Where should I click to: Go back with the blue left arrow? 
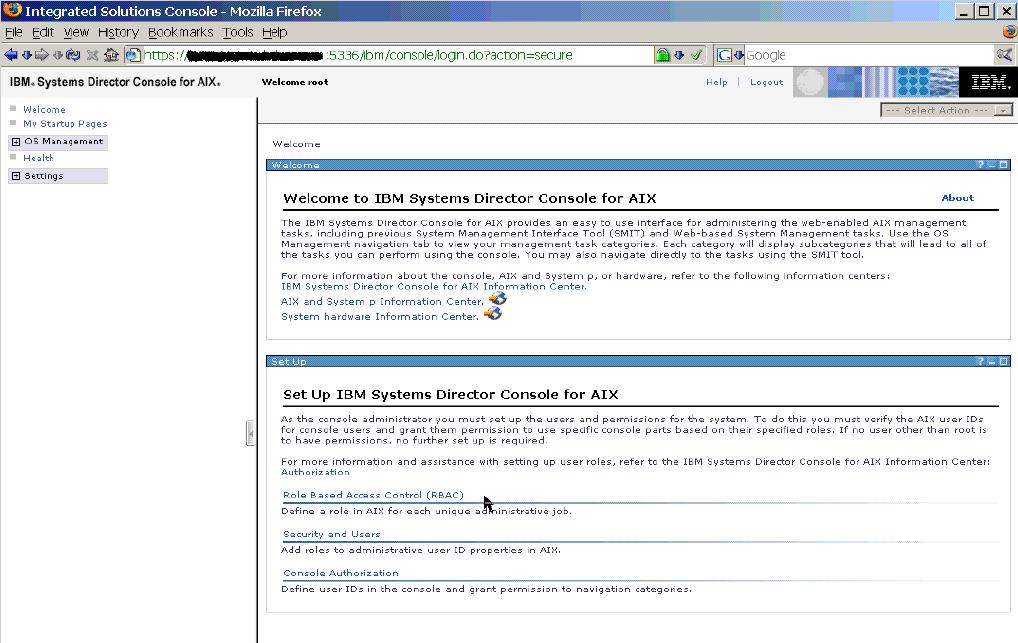tap(10, 55)
